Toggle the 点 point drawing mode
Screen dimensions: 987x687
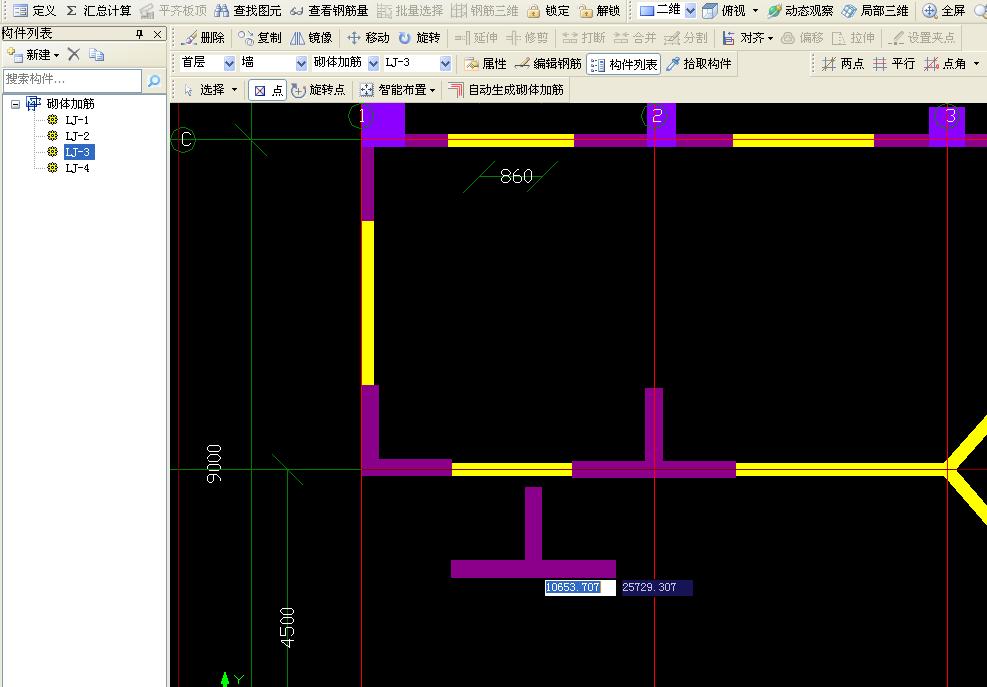click(268, 90)
